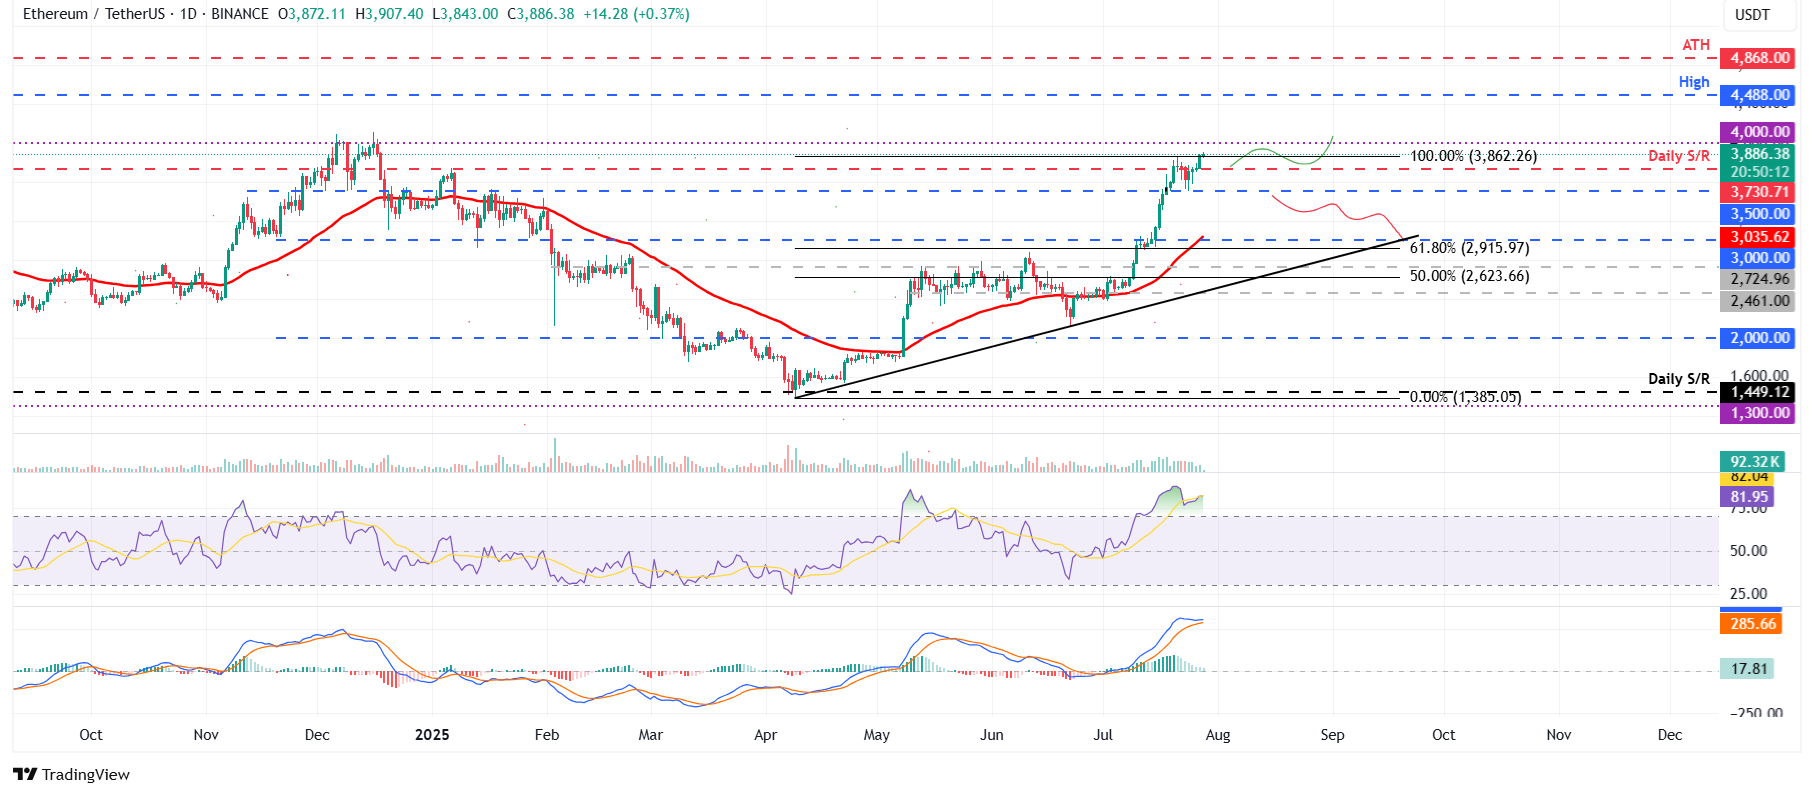This screenshot has height=796, width=1814.
Task: Click the green bullish projection arrow
Action: pos(1285,155)
